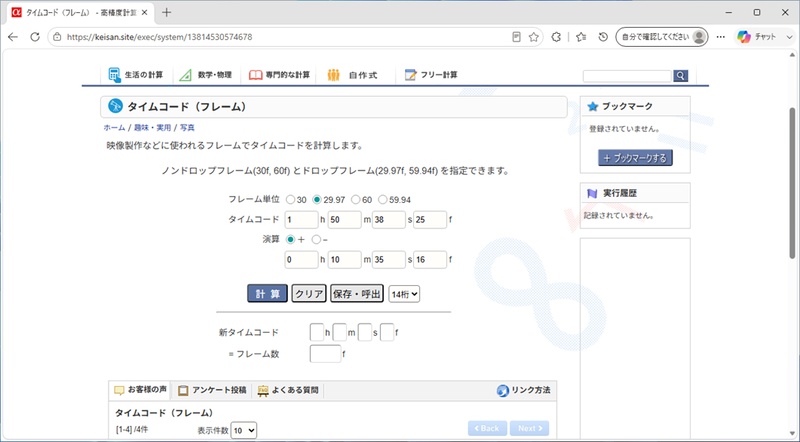Screen dimensions: 800x442
Task: Select the 30 frame rate radio
Action: click(290, 200)
